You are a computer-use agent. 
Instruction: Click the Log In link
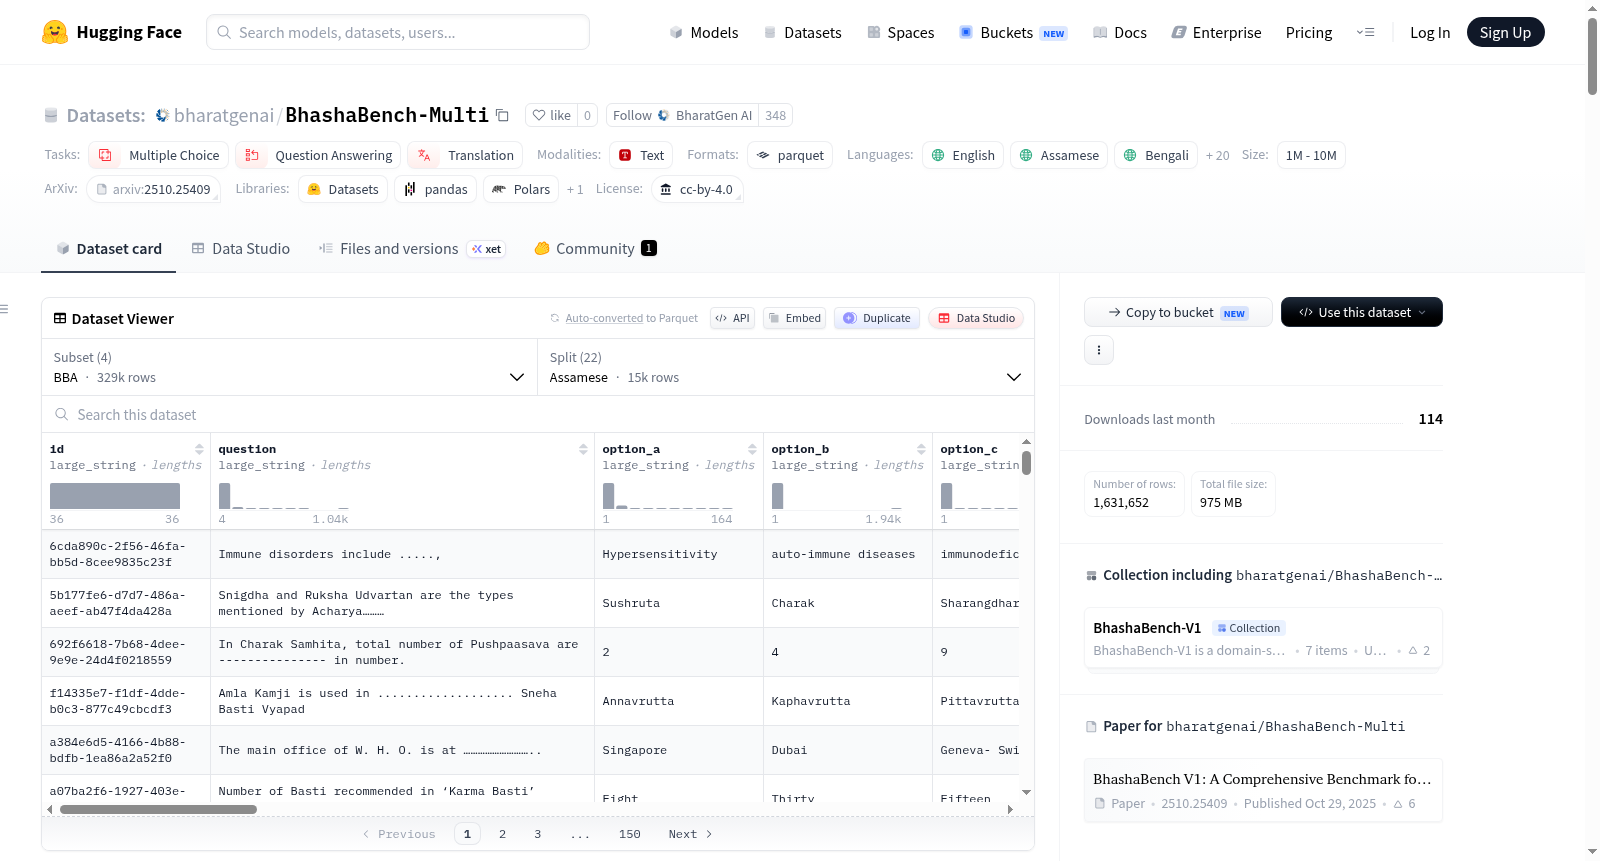coord(1430,32)
